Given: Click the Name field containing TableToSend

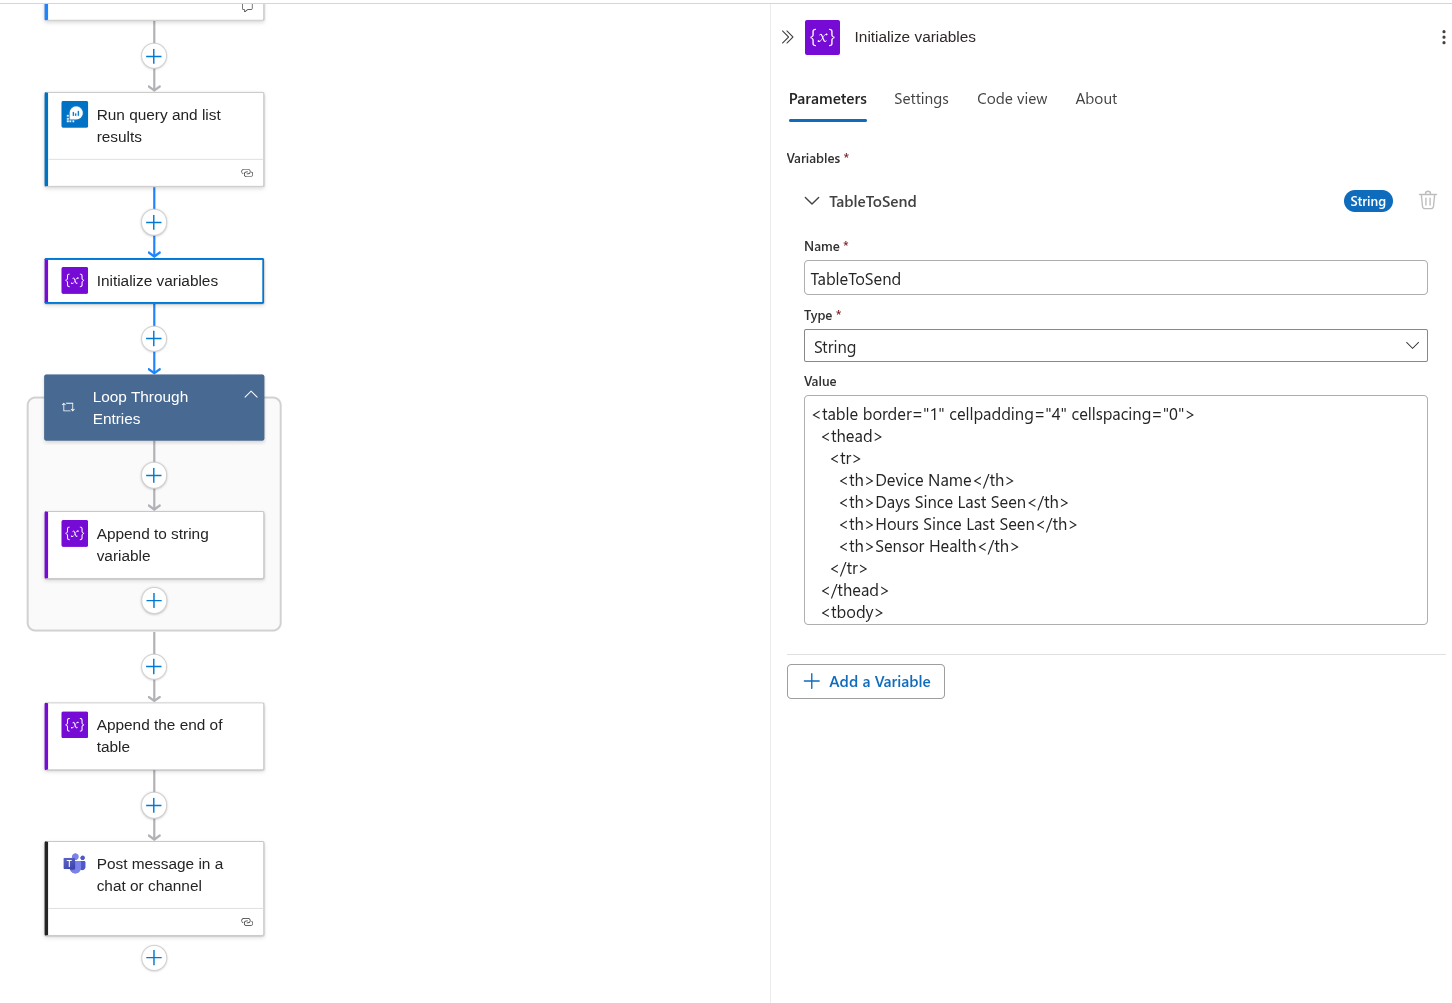Looking at the screenshot, I should [x=1115, y=278].
